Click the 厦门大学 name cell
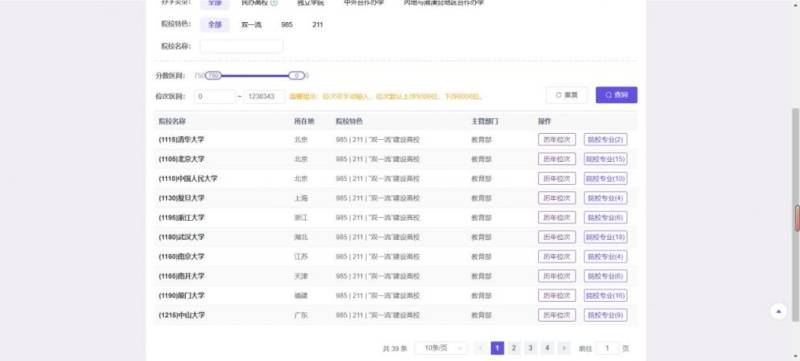Screen dimensions: 800x361 point(181,296)
